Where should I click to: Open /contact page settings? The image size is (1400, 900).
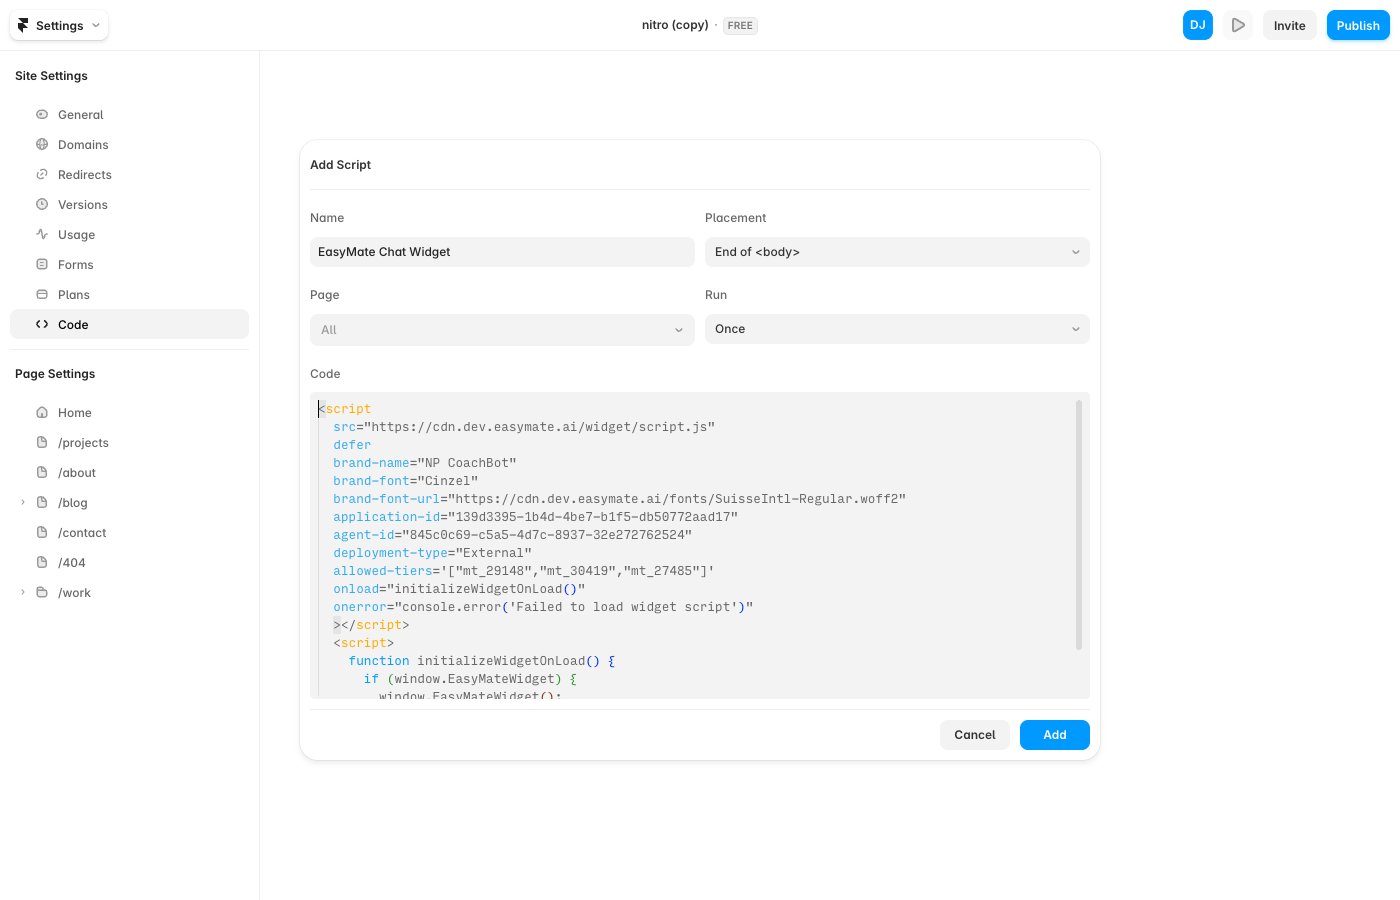[x=129, y=532]
